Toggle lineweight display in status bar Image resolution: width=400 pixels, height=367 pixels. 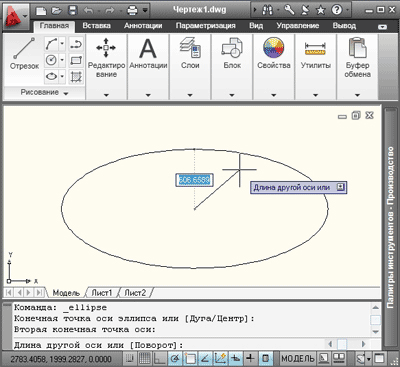(x=250, y=359)
